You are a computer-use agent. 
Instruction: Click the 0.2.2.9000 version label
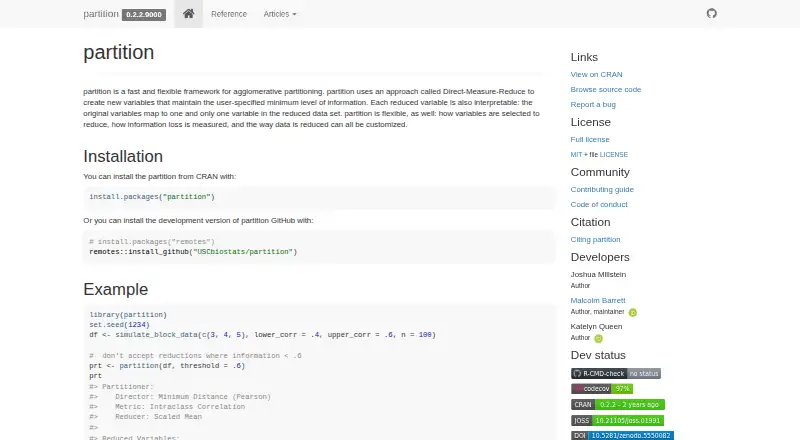click(x=144, y=15)
